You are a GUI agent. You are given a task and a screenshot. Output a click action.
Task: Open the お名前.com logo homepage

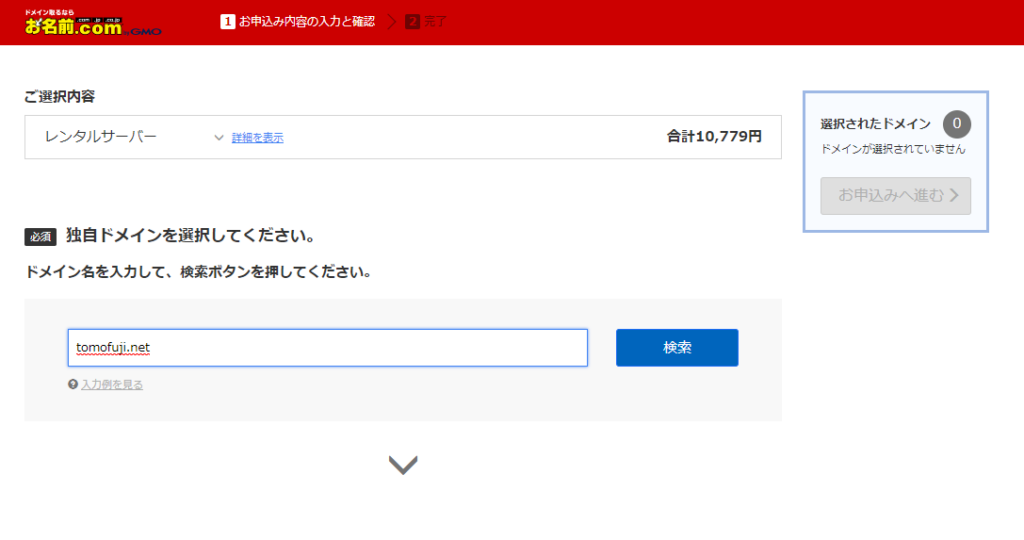[x=93, y=23]
